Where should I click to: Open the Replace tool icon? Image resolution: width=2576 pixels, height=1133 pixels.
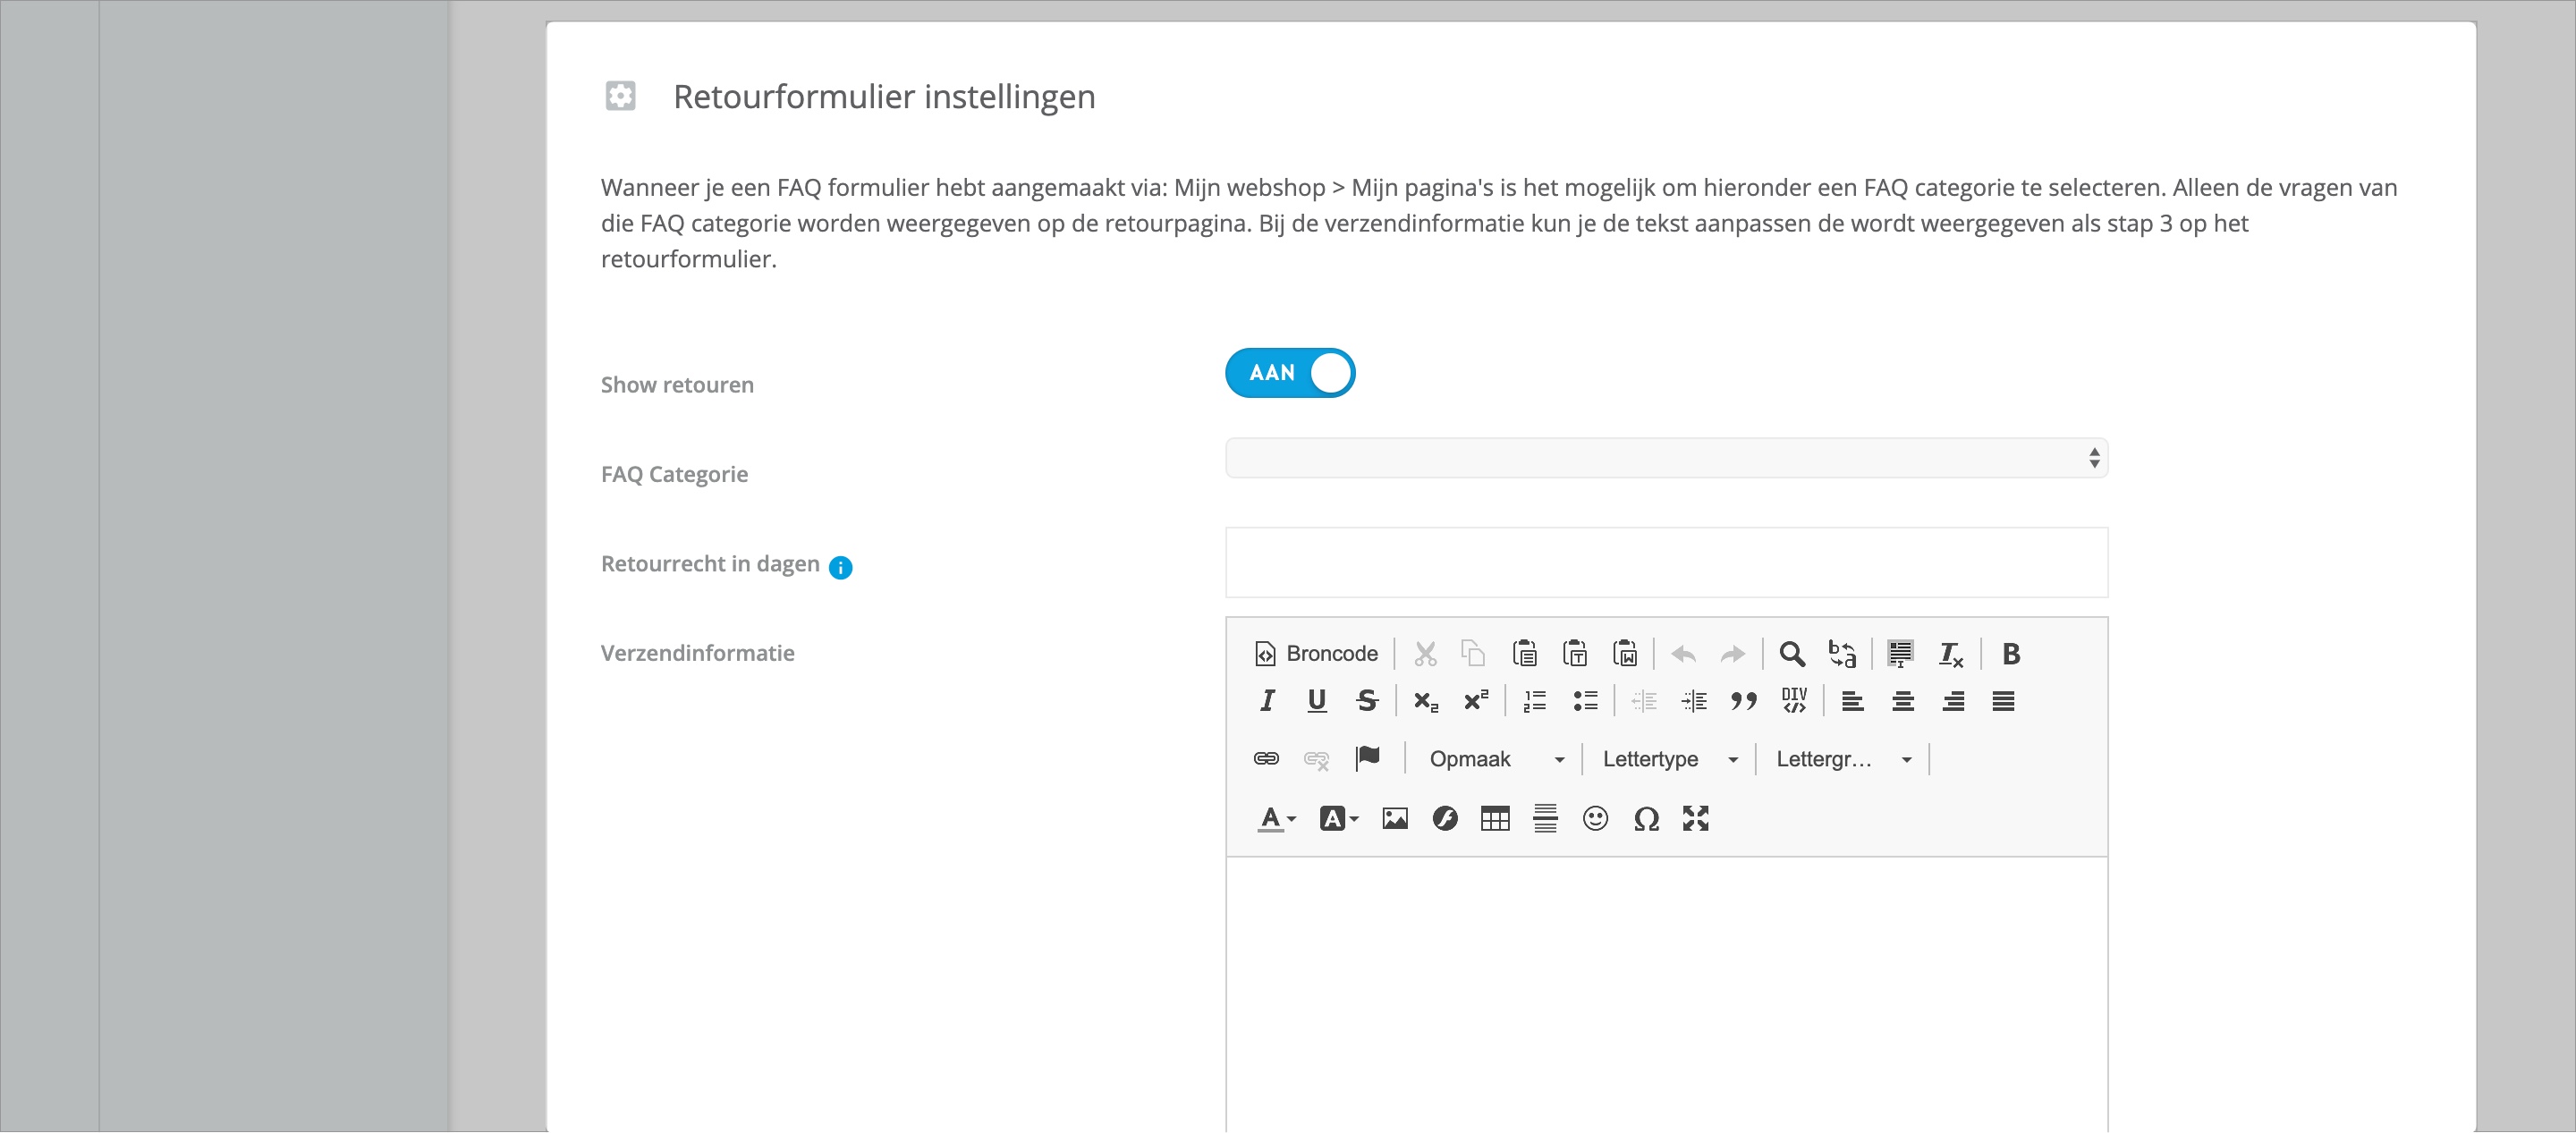coord(1842,653)
